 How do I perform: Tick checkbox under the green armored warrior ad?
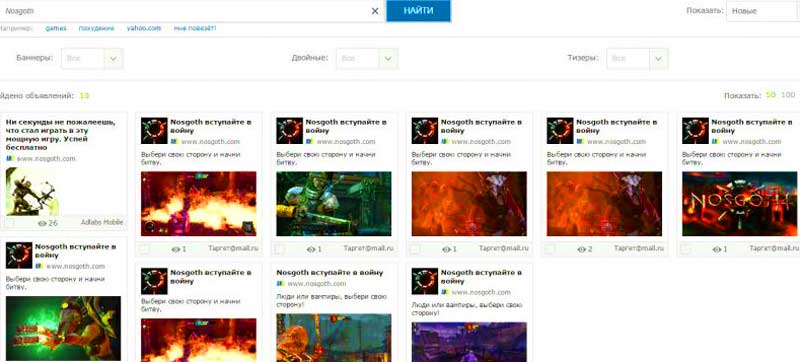click(x=280, y=249)
